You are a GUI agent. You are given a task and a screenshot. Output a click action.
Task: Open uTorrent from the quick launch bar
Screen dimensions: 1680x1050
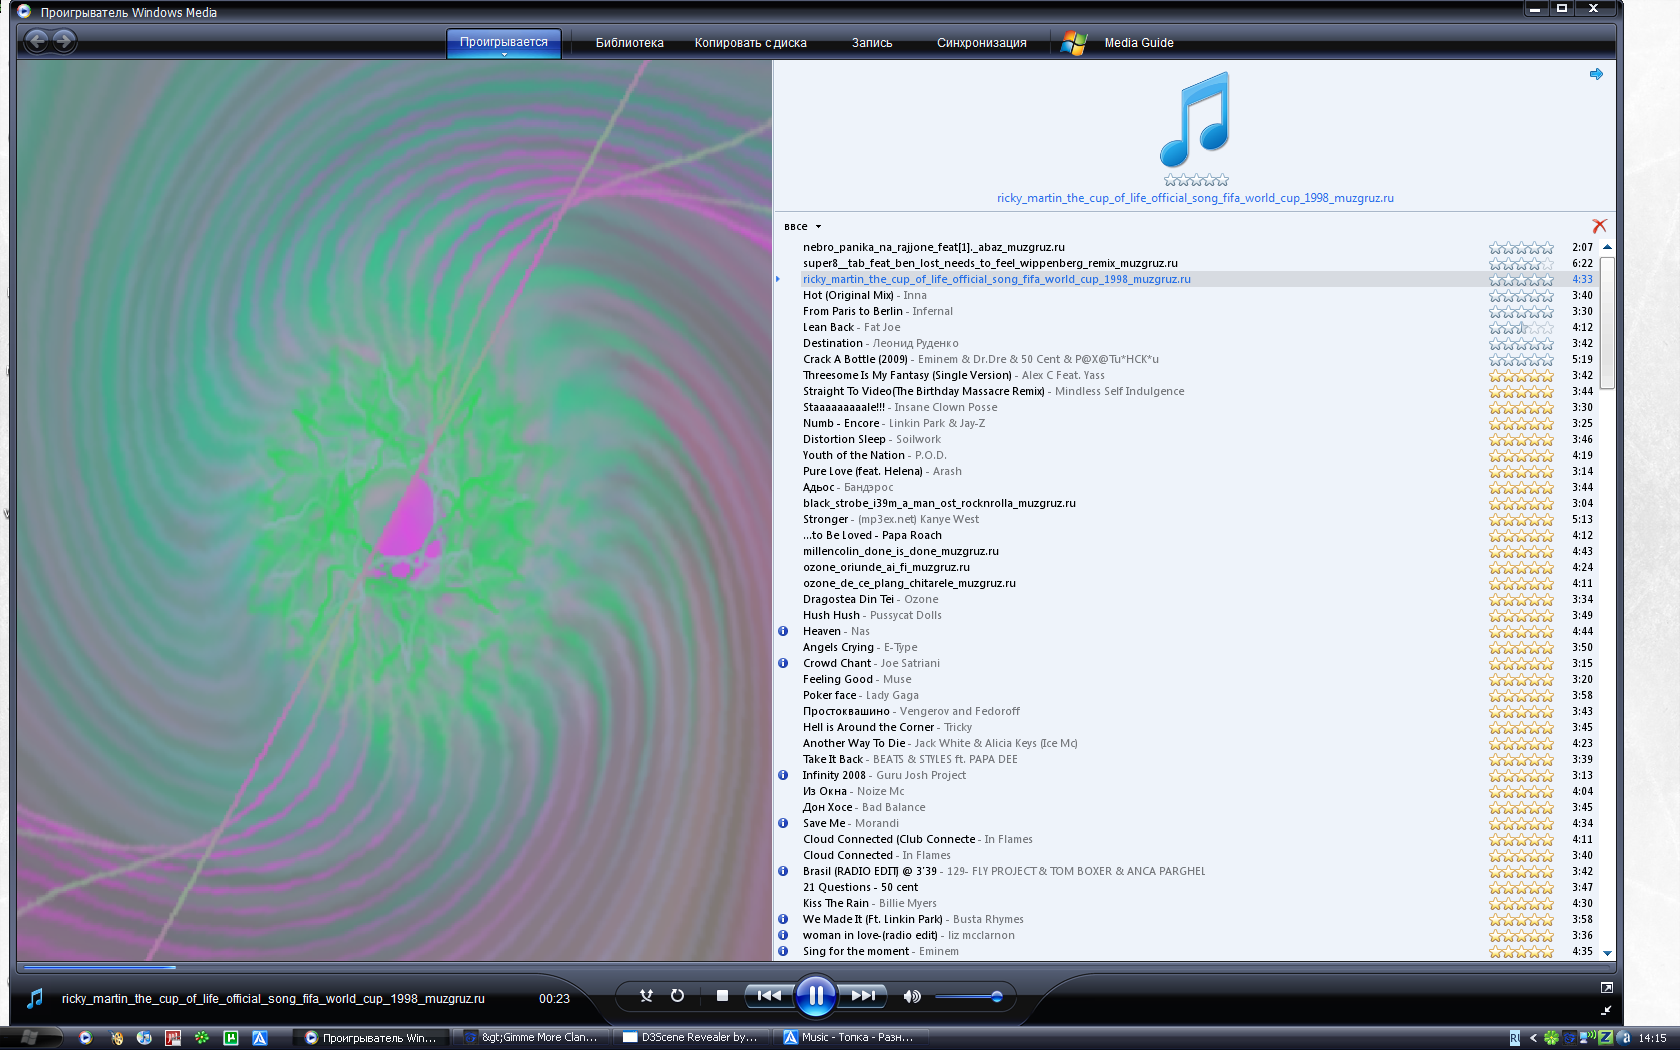(x=231, y=1038)
